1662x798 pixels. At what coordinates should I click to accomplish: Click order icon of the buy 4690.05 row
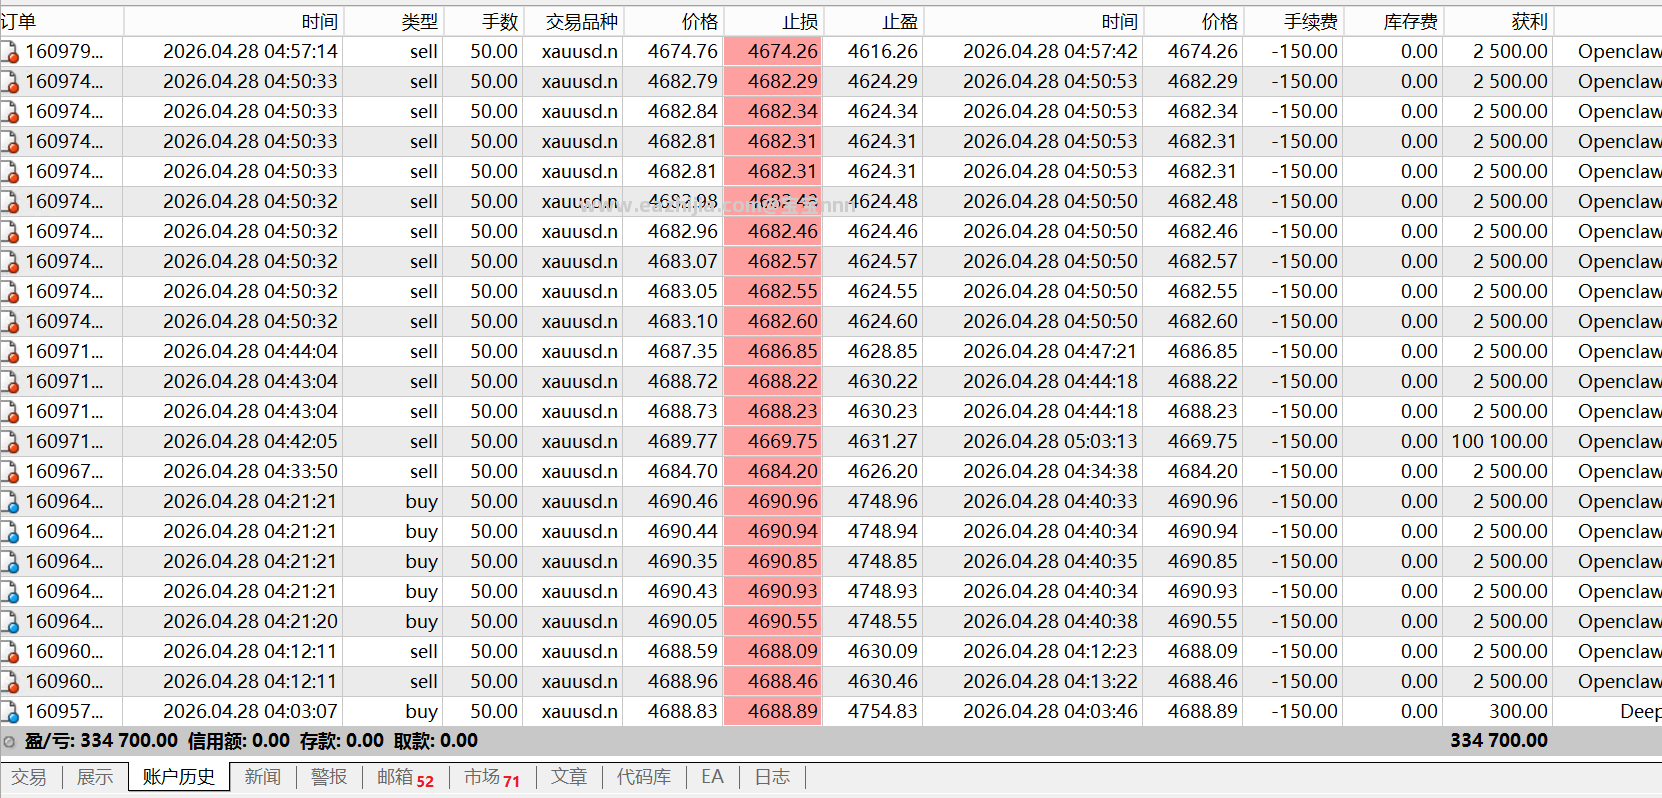(x=10, y=622)
